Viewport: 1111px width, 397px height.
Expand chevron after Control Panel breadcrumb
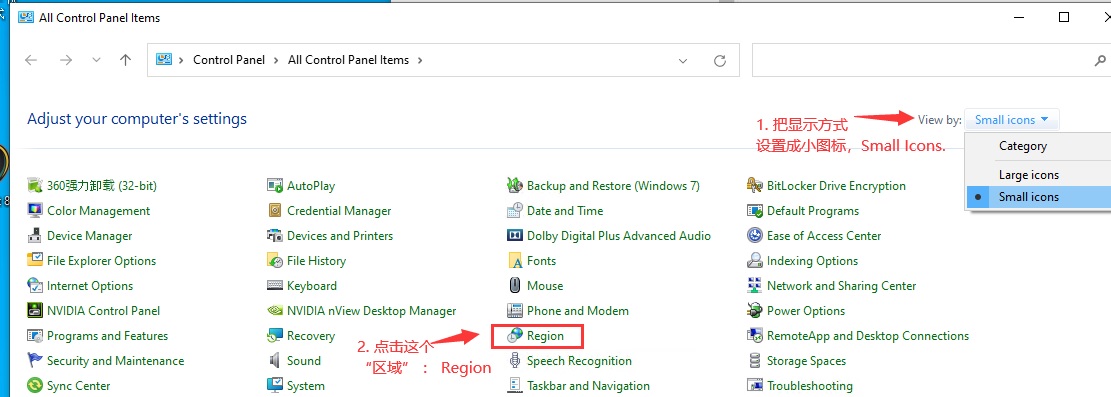[x=276, y=60]
